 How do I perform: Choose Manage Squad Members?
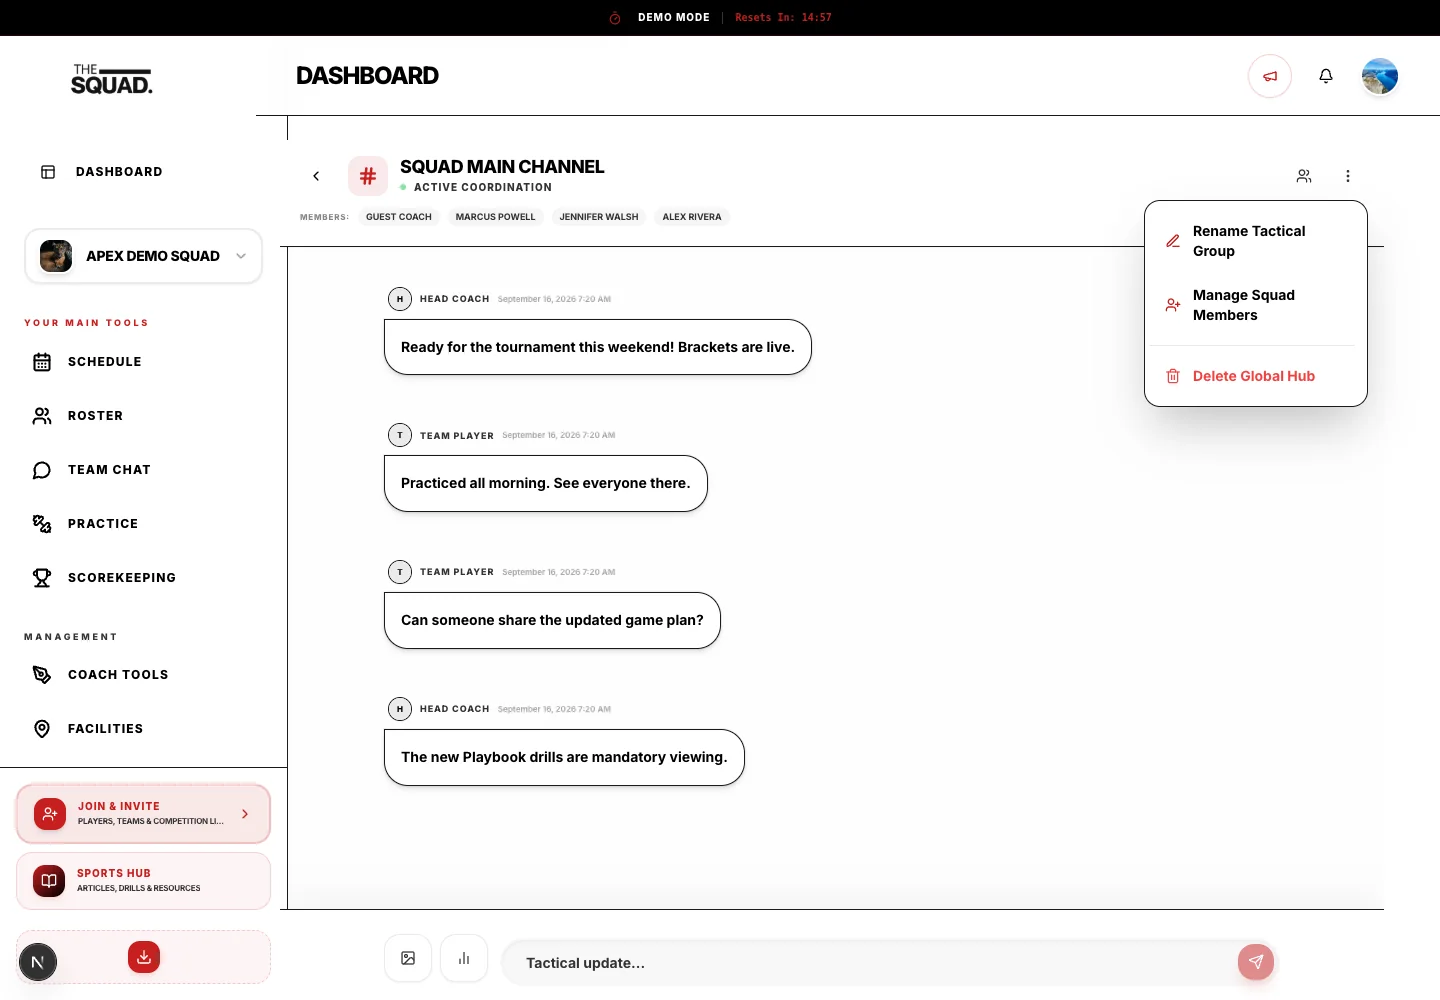[1256, 305]
